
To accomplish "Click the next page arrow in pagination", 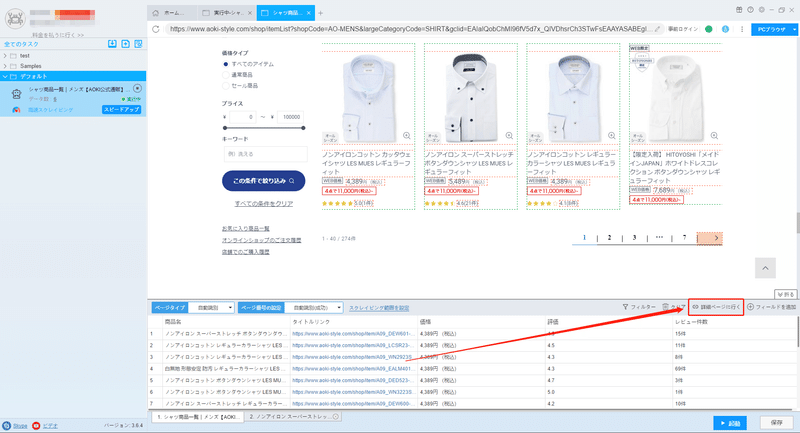I will [x=710, y=238].
